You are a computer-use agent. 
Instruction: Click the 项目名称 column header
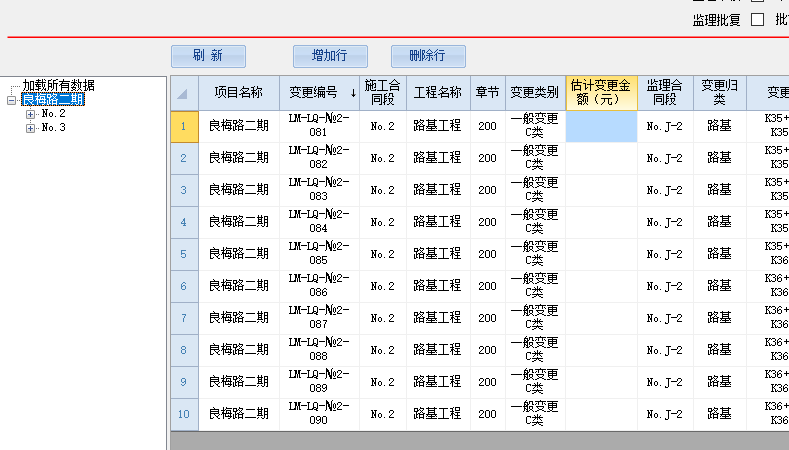pos(239,93)
